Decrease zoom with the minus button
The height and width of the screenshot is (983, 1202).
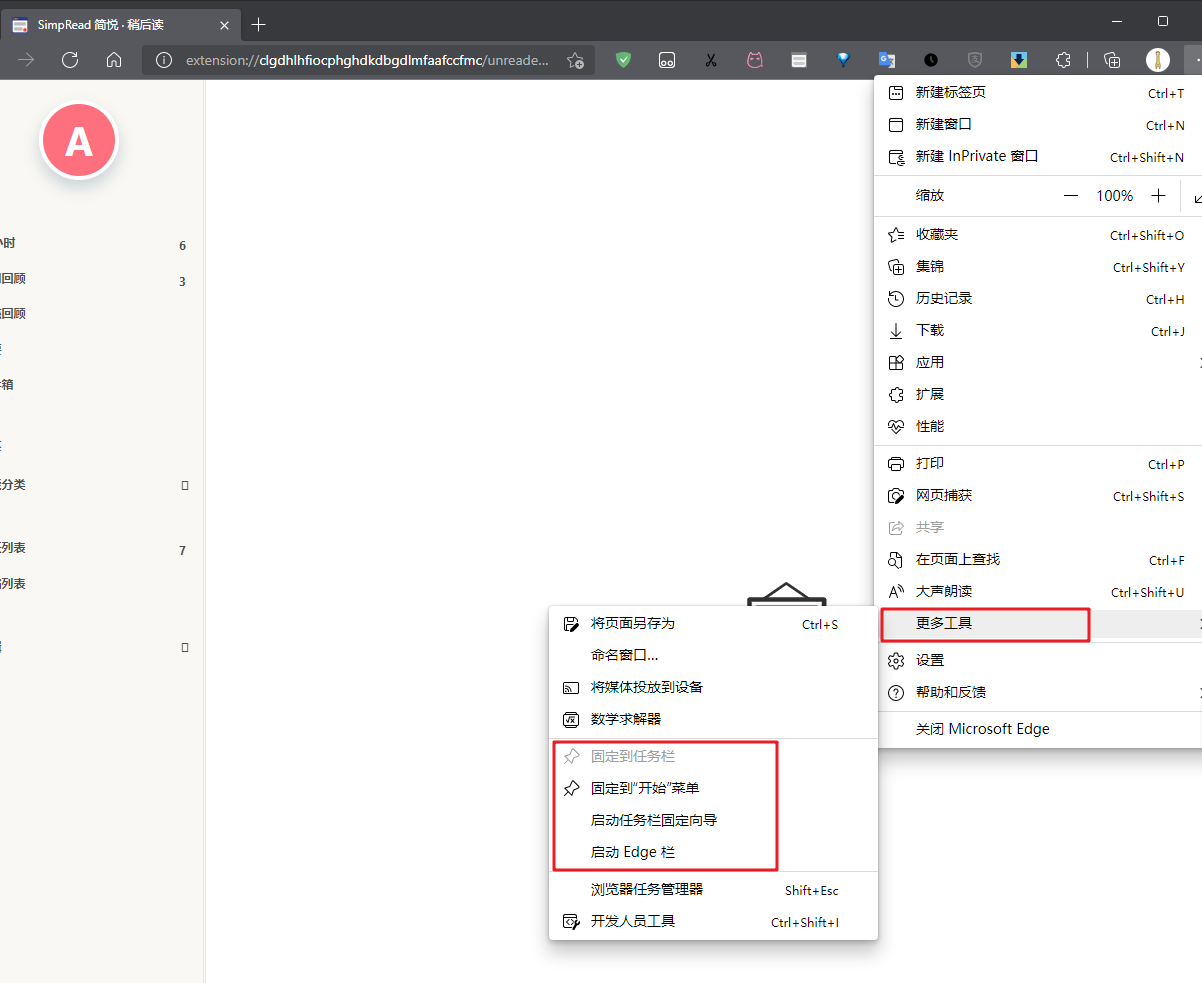[1071, 196]
